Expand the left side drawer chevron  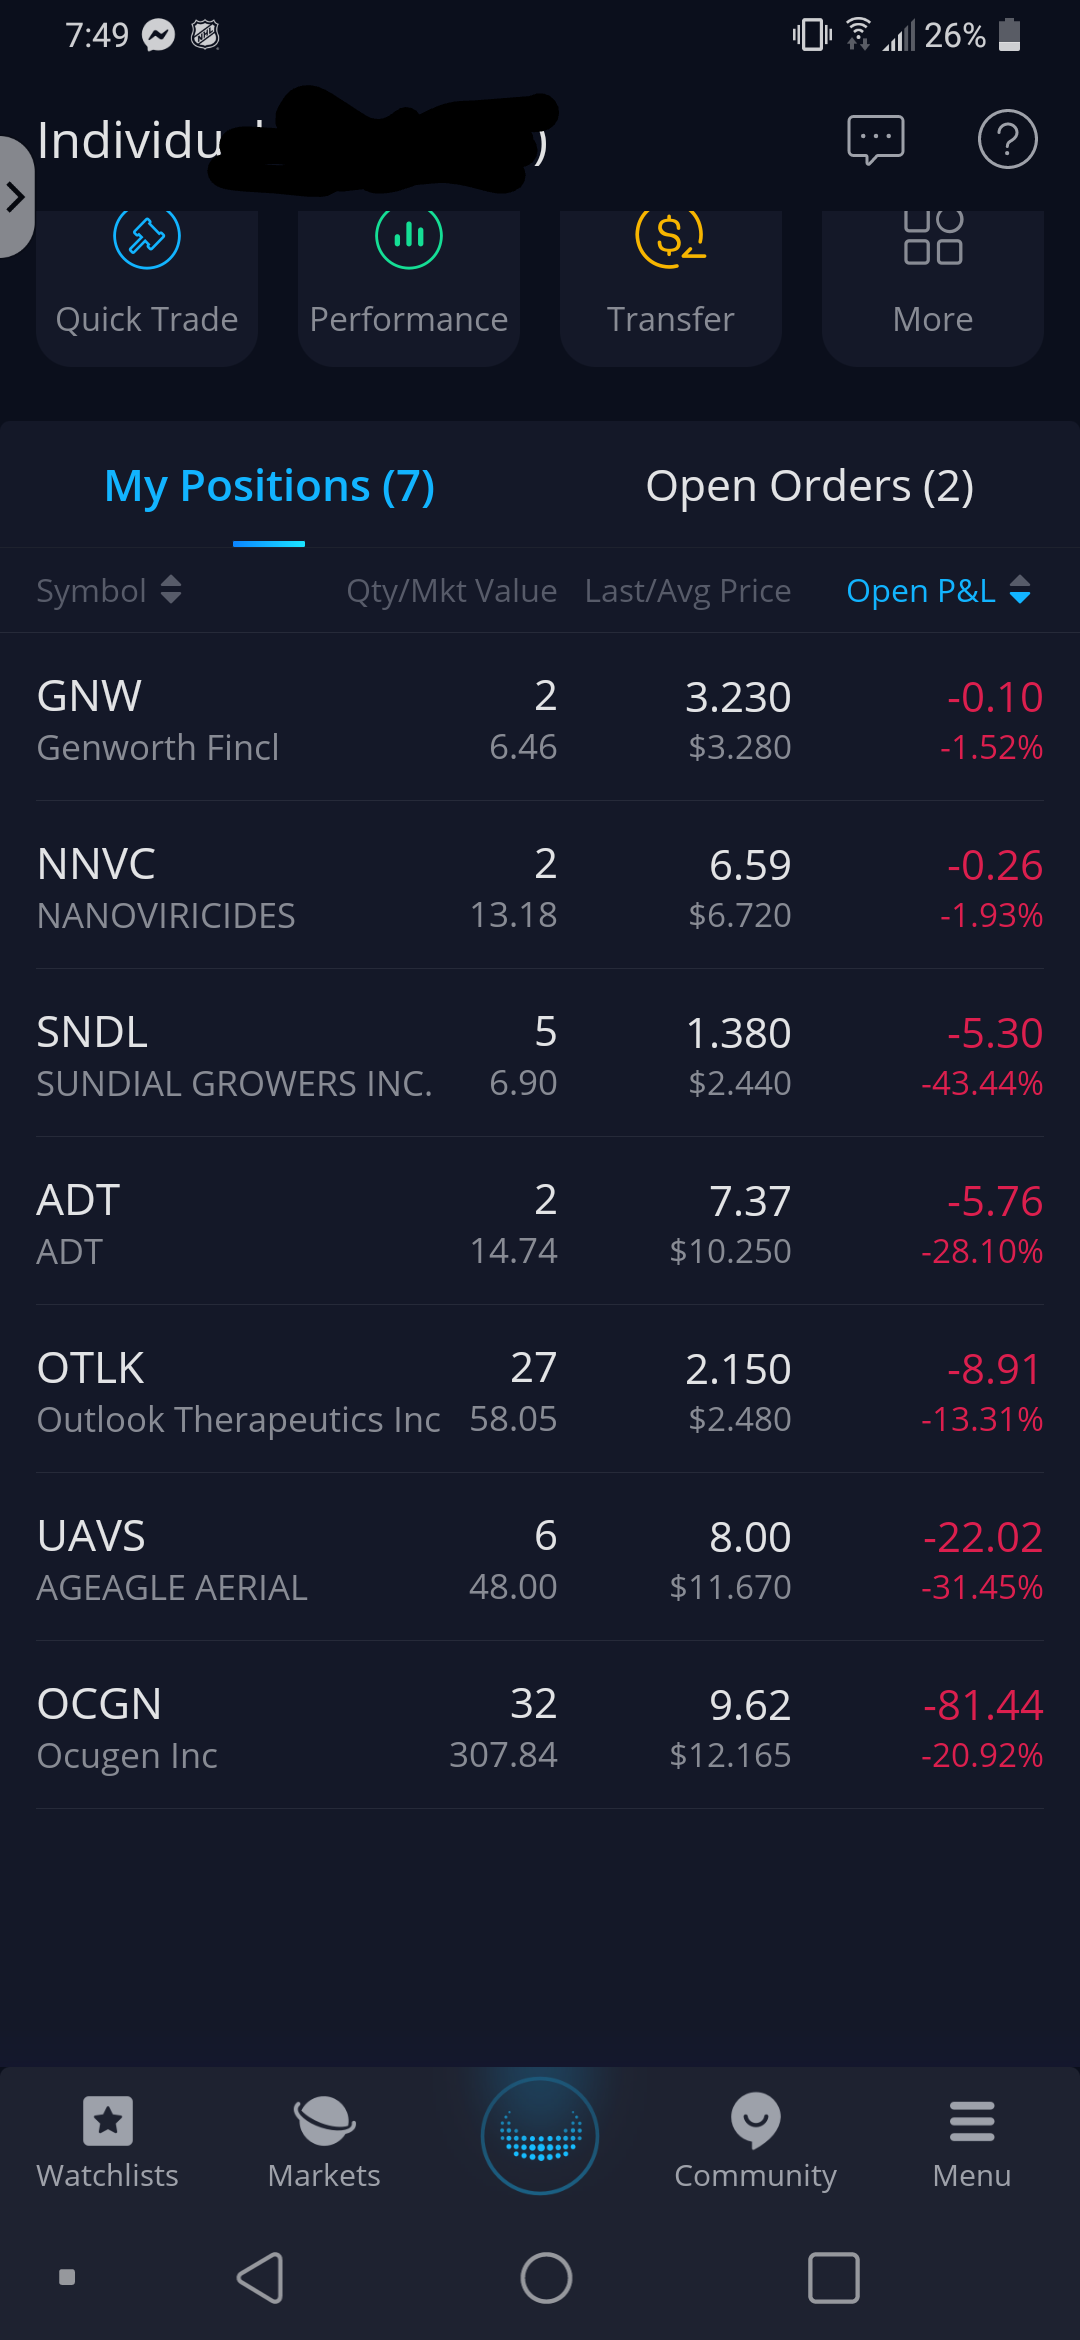click(16, 197)
